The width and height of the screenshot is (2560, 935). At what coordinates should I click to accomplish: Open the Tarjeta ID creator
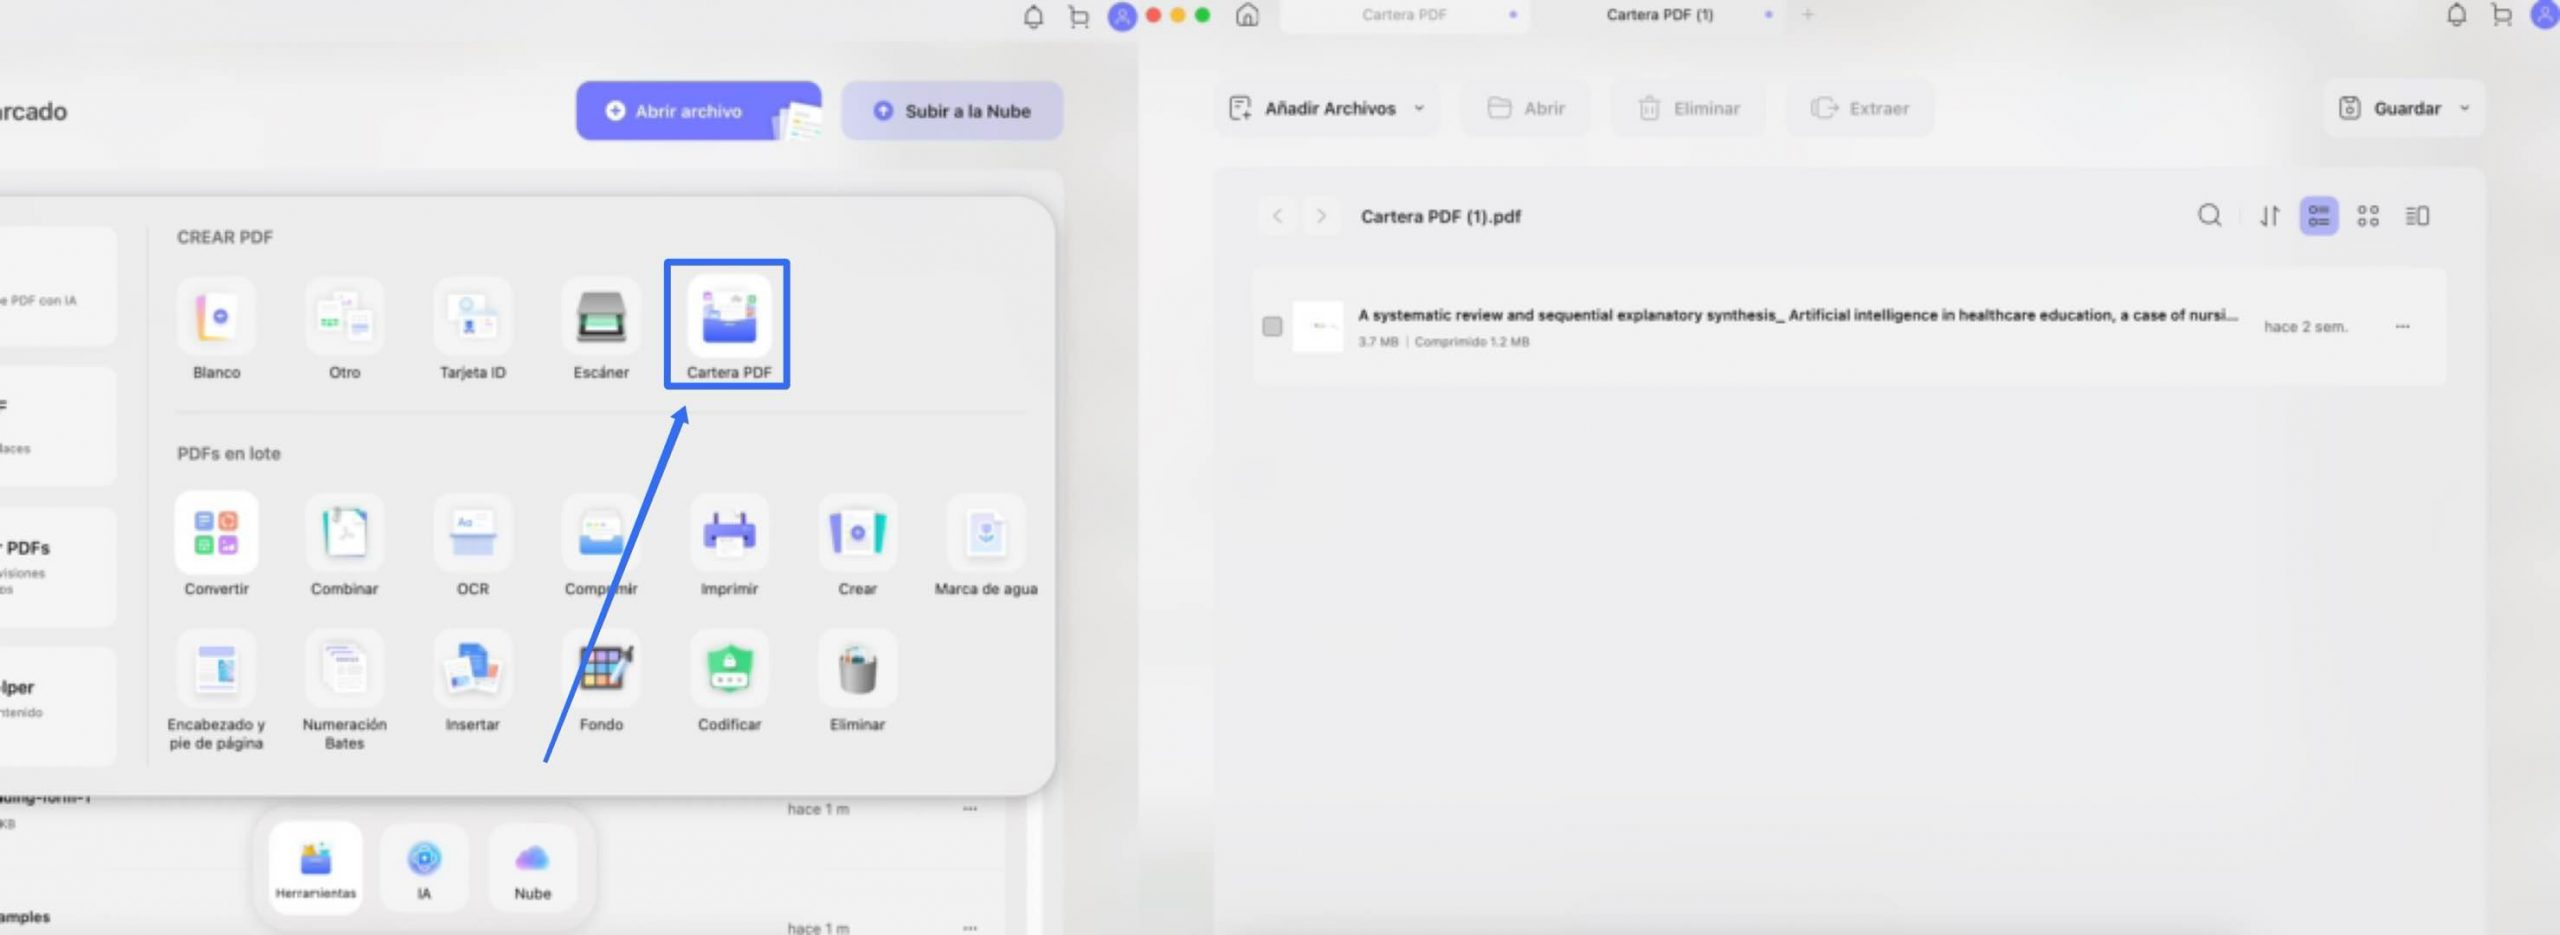pyautogui.click(x=473, y=327)
